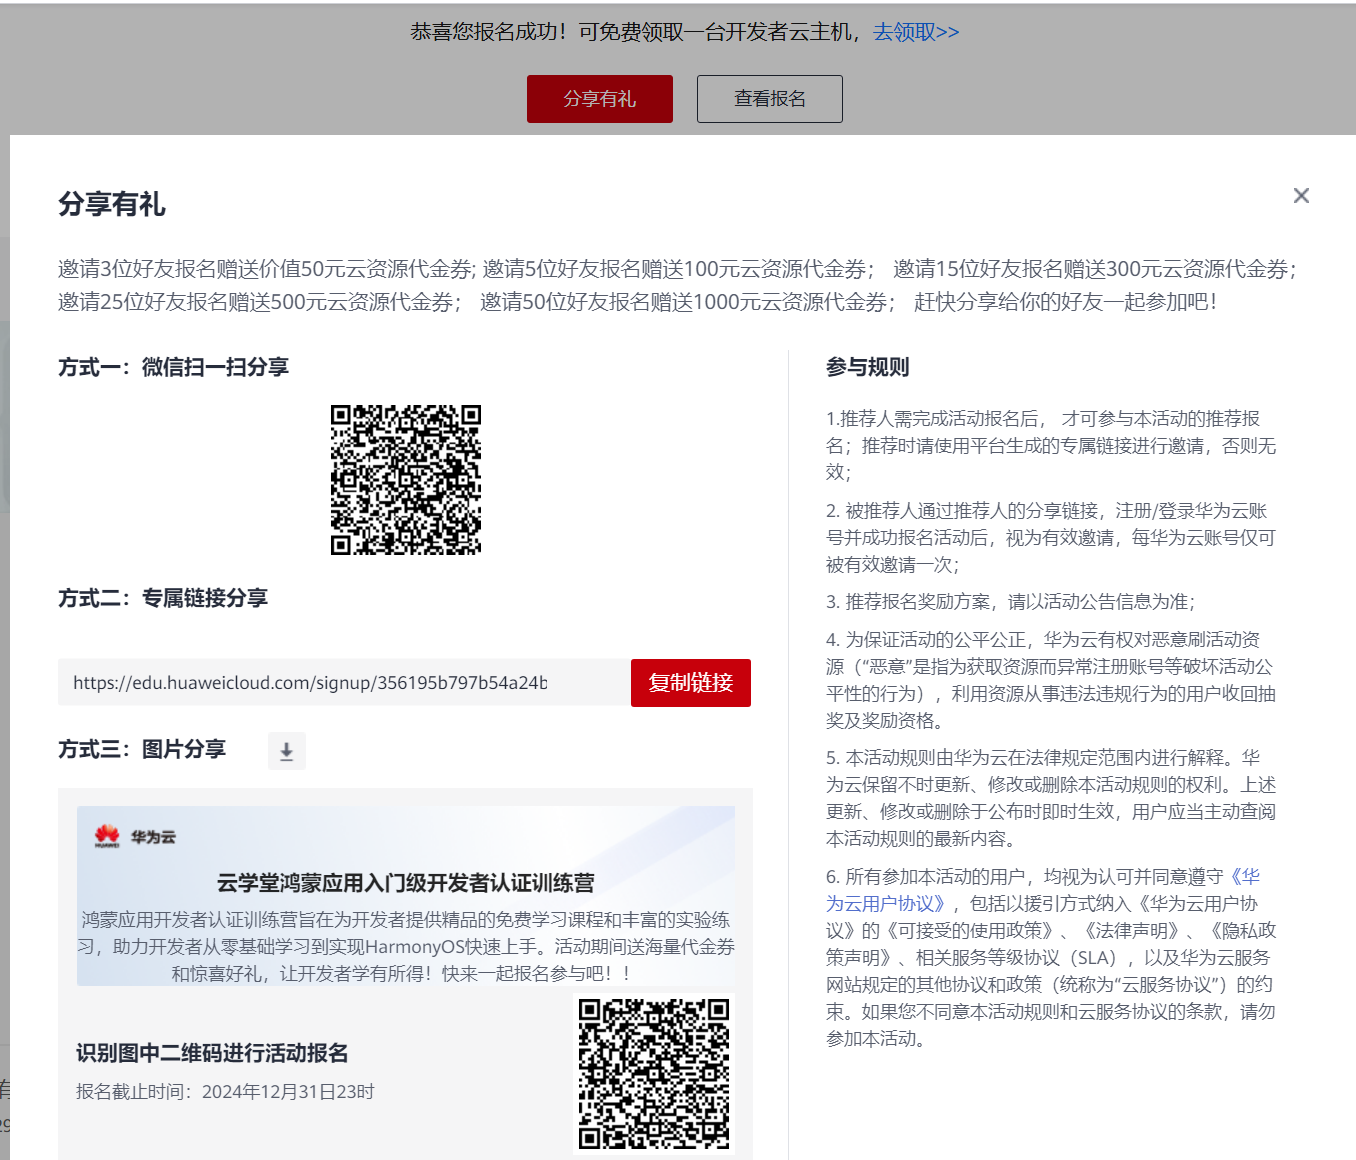Click the 分享有礼 red button
The height and width of the screenshot is (1160, 1356).
tap(600, 99)
